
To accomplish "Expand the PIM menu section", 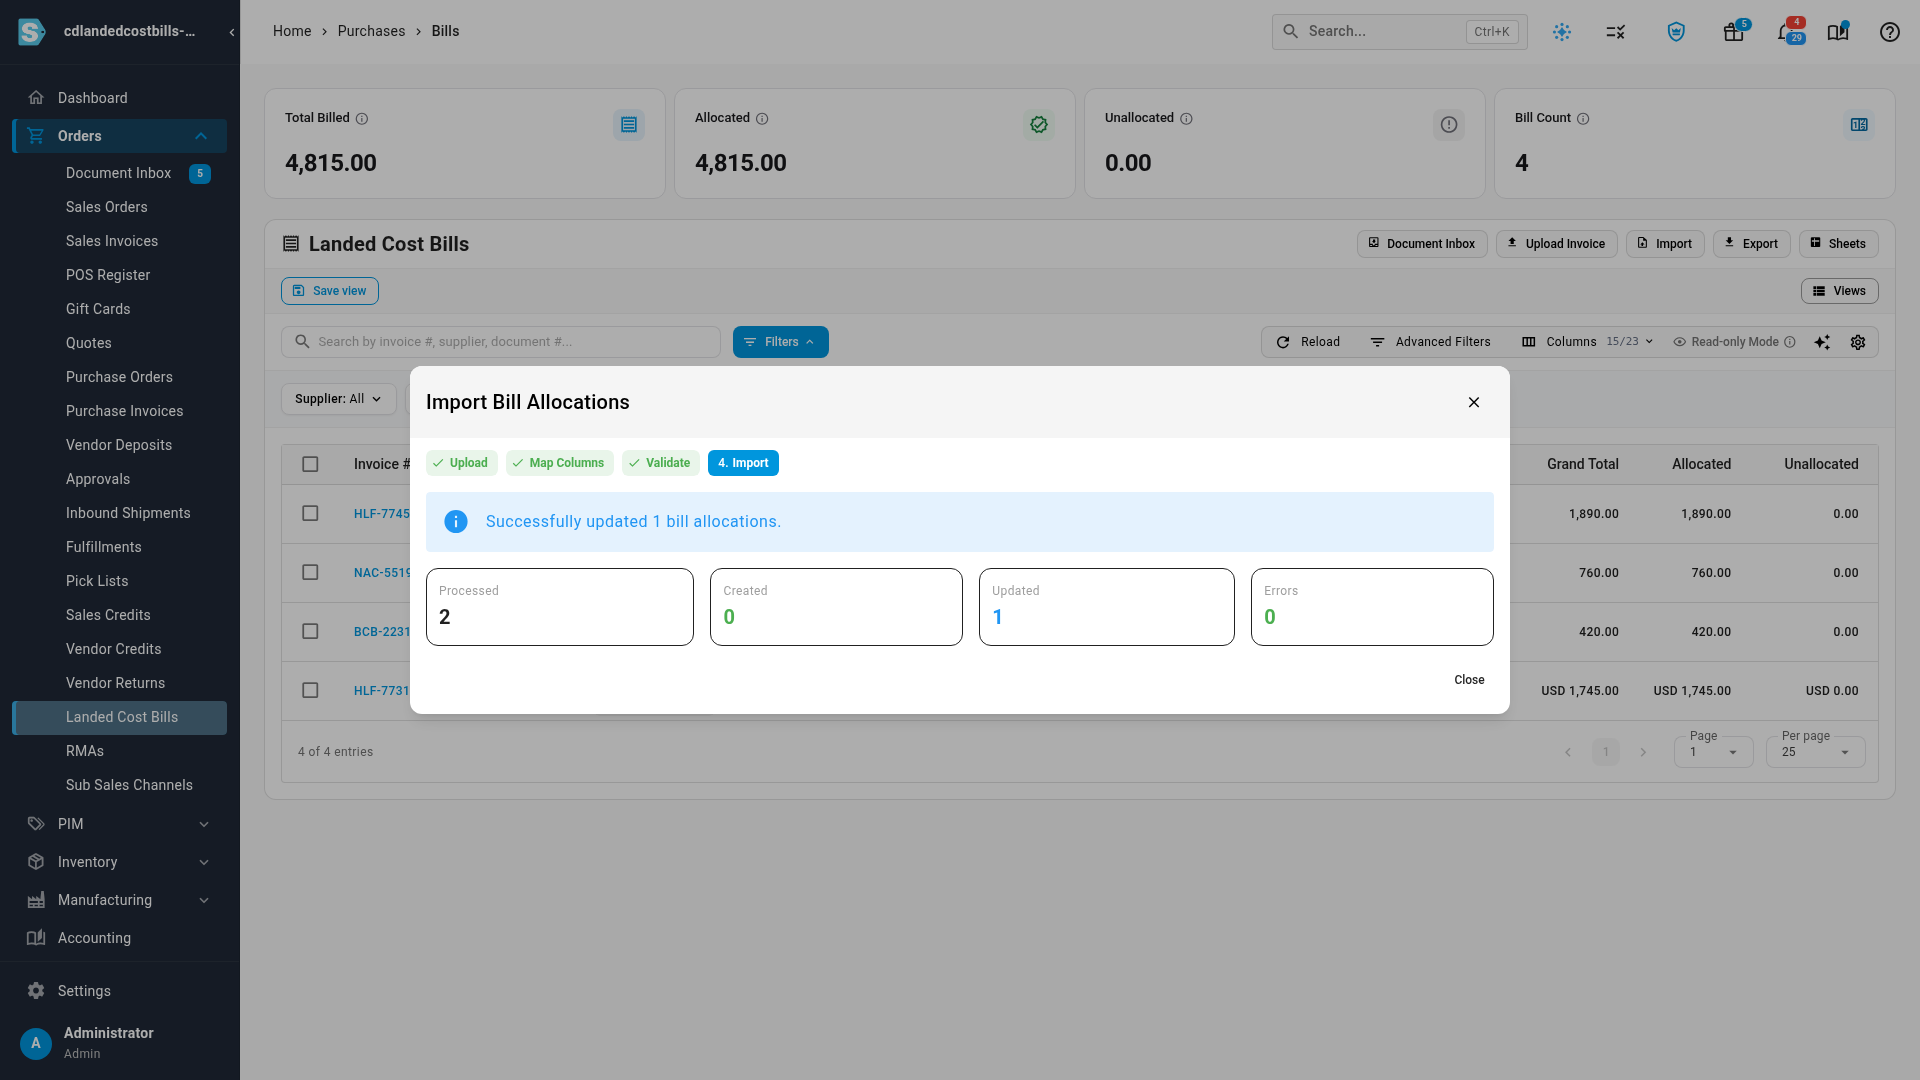I will (120, 824).
